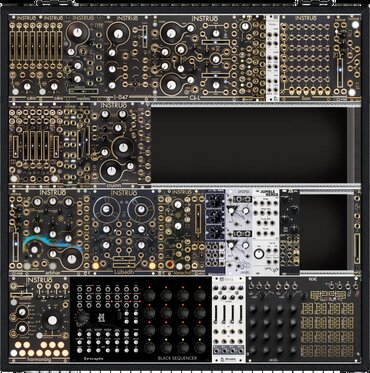Click the large bottom knob on cruinn

111,171
